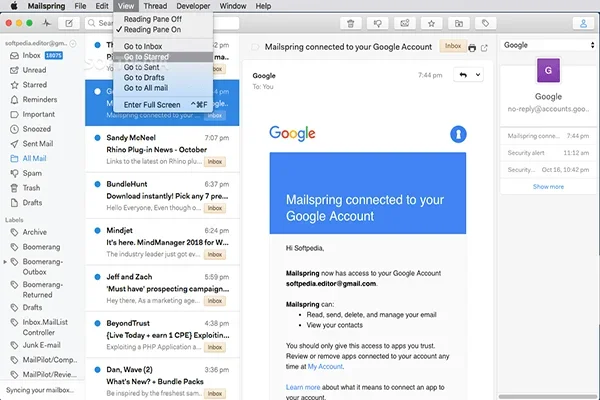Screen dimensions: 600x400
Task: Click the reply arrow icon
Action: click(x=463, y=75)
